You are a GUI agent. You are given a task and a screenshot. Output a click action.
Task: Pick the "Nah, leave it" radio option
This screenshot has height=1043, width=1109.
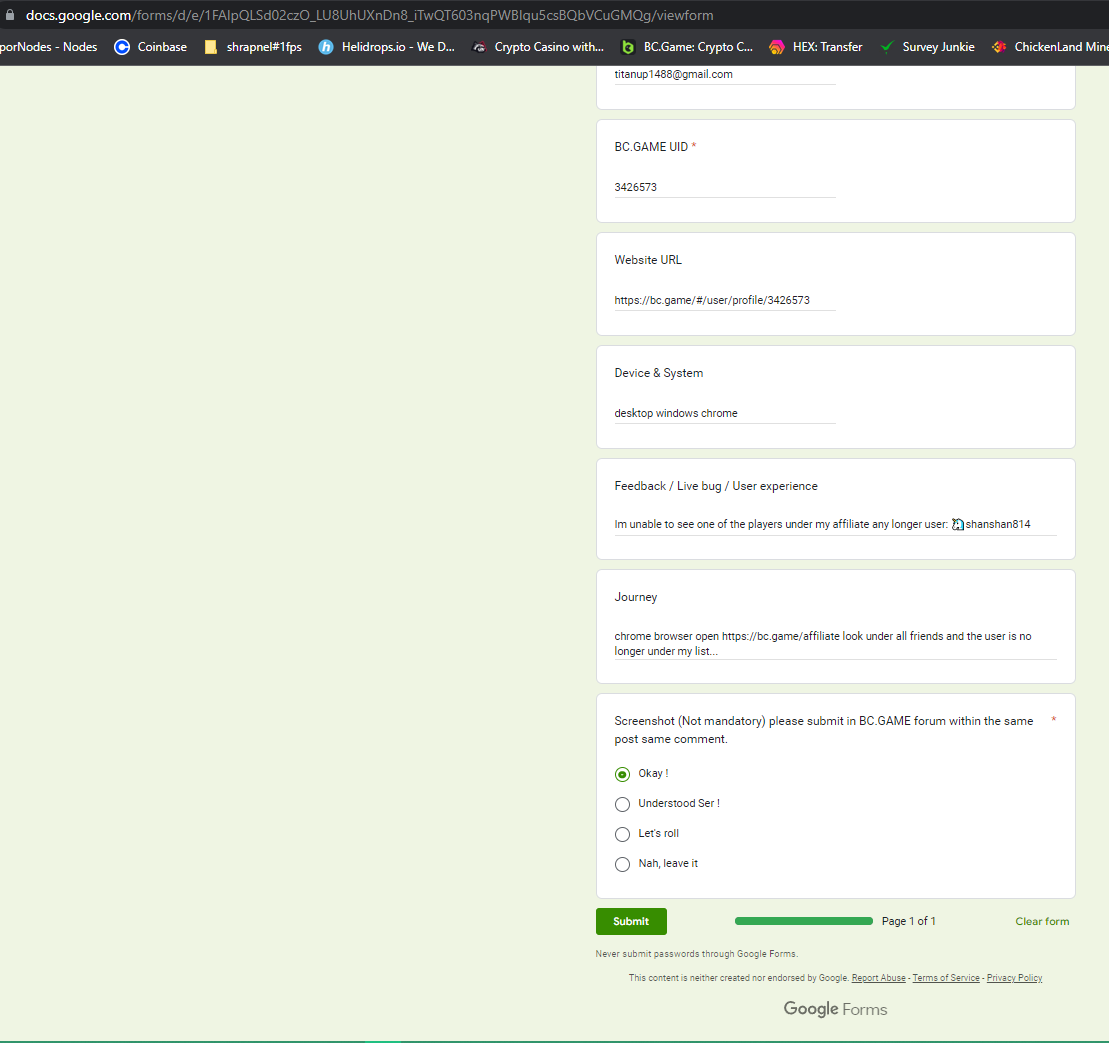click(x=622, y=864)
